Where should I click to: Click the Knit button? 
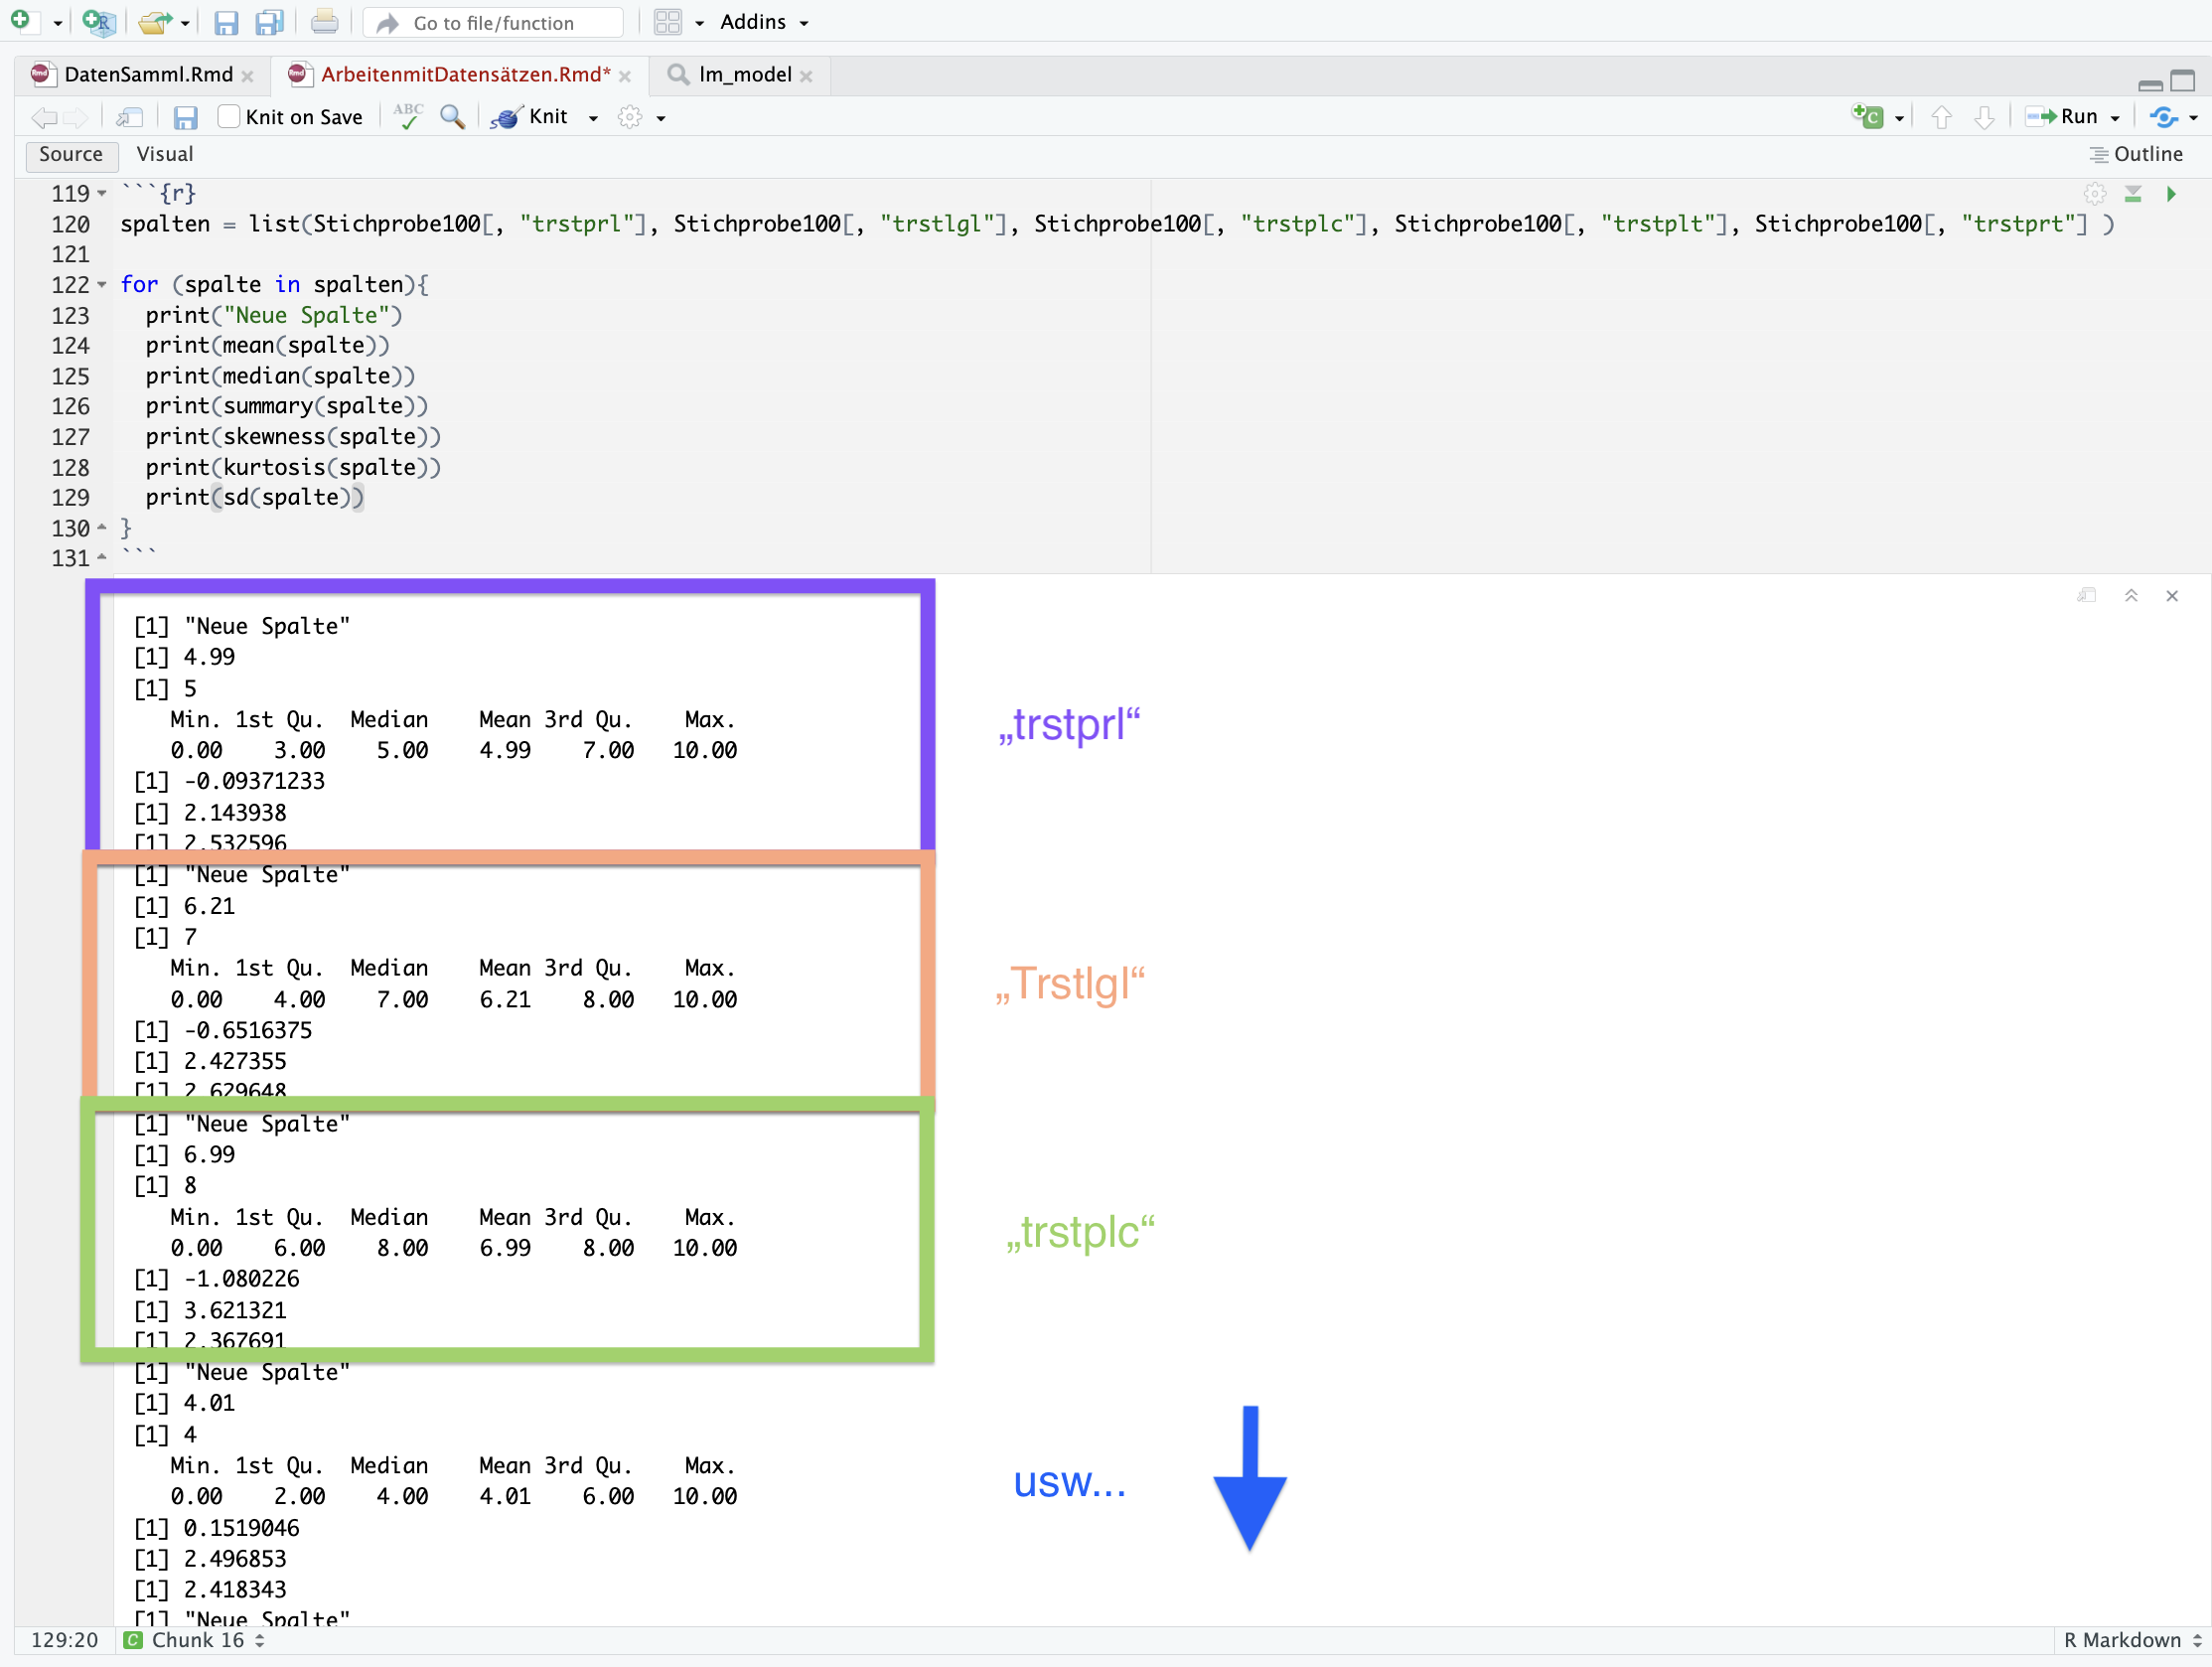(531, 117)
